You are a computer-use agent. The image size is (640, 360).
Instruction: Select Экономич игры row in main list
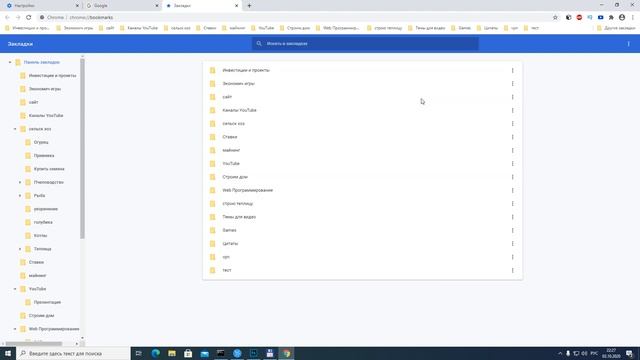[362, 84]
